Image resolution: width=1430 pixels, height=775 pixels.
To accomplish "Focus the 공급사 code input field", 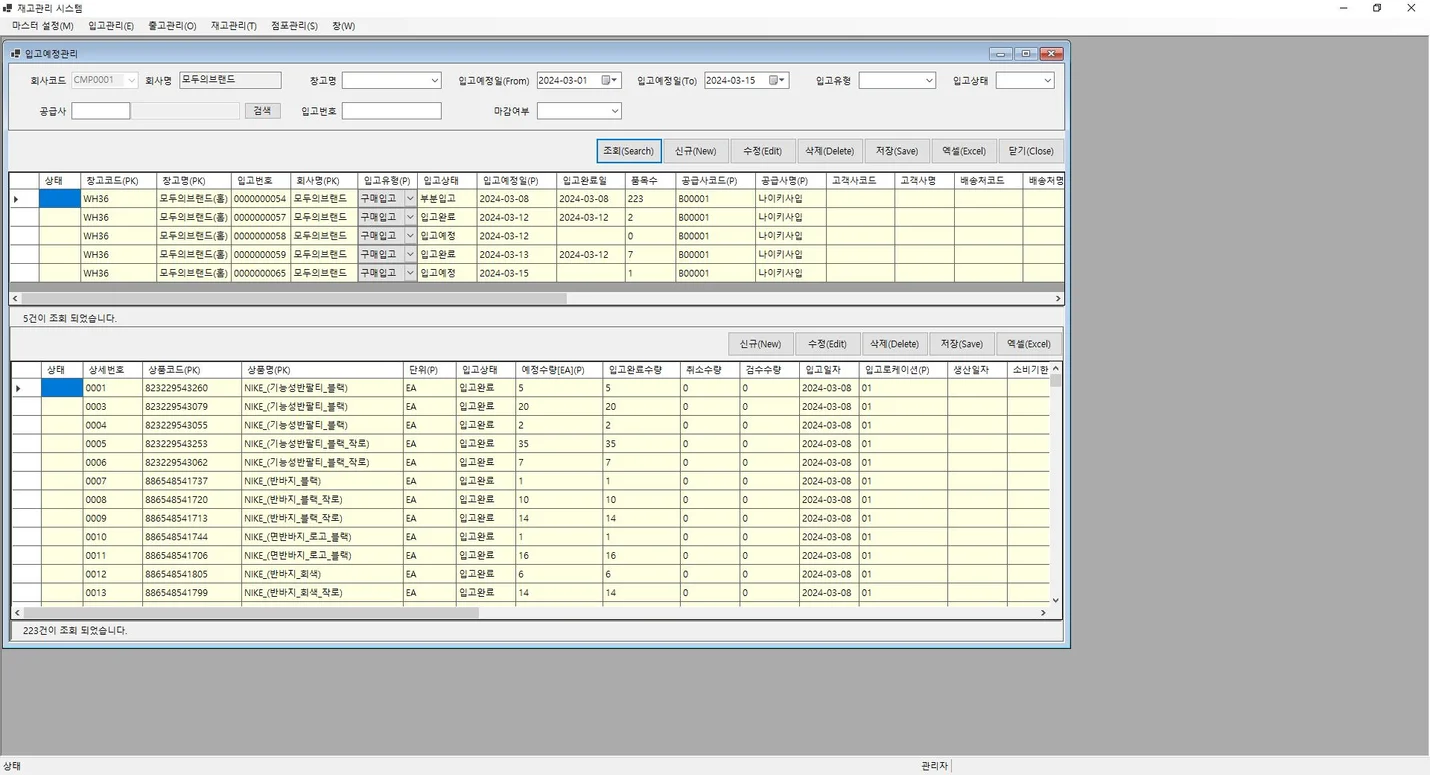I will pos(101,111).
